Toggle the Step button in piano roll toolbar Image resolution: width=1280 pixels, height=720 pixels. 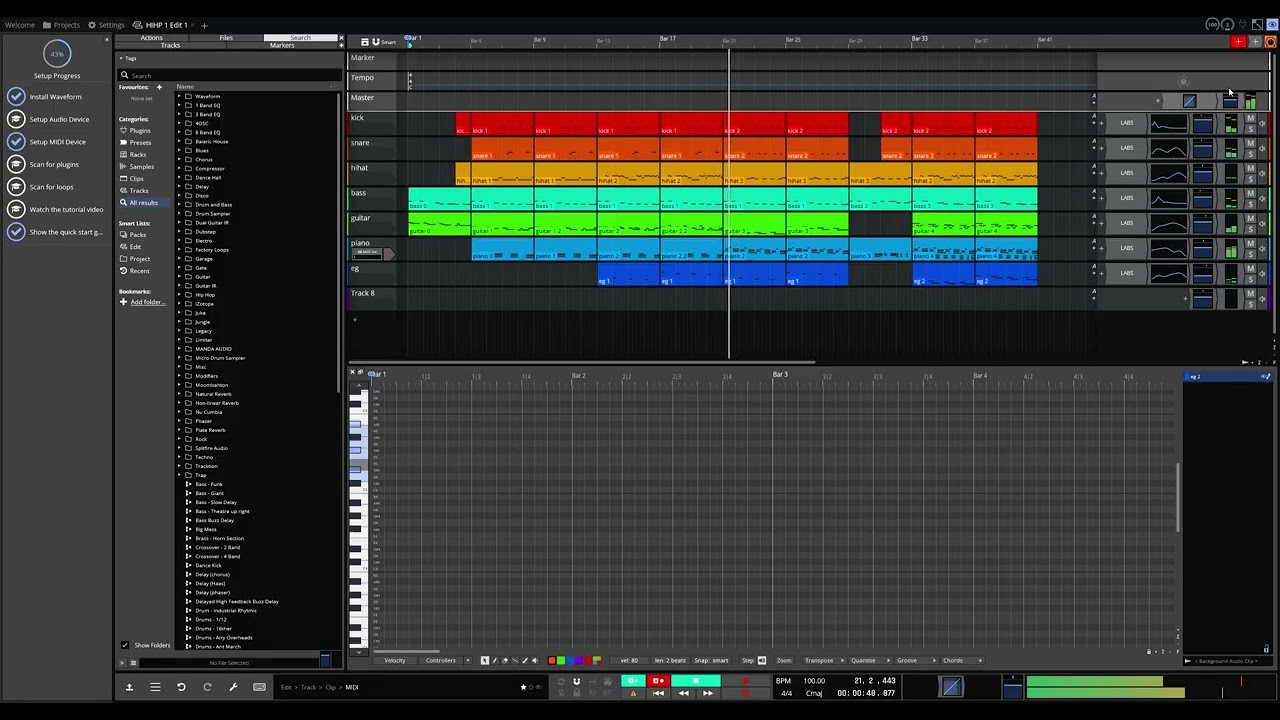click(x=747, y=660)
